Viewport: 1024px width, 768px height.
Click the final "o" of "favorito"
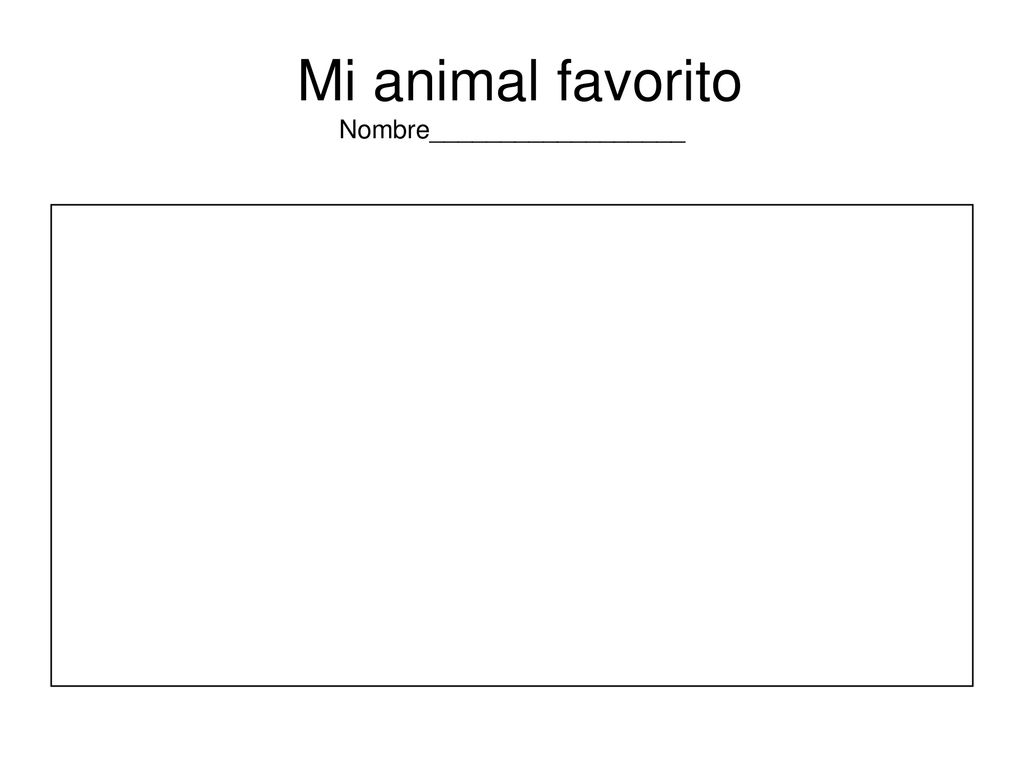click(x=727, y=87)
